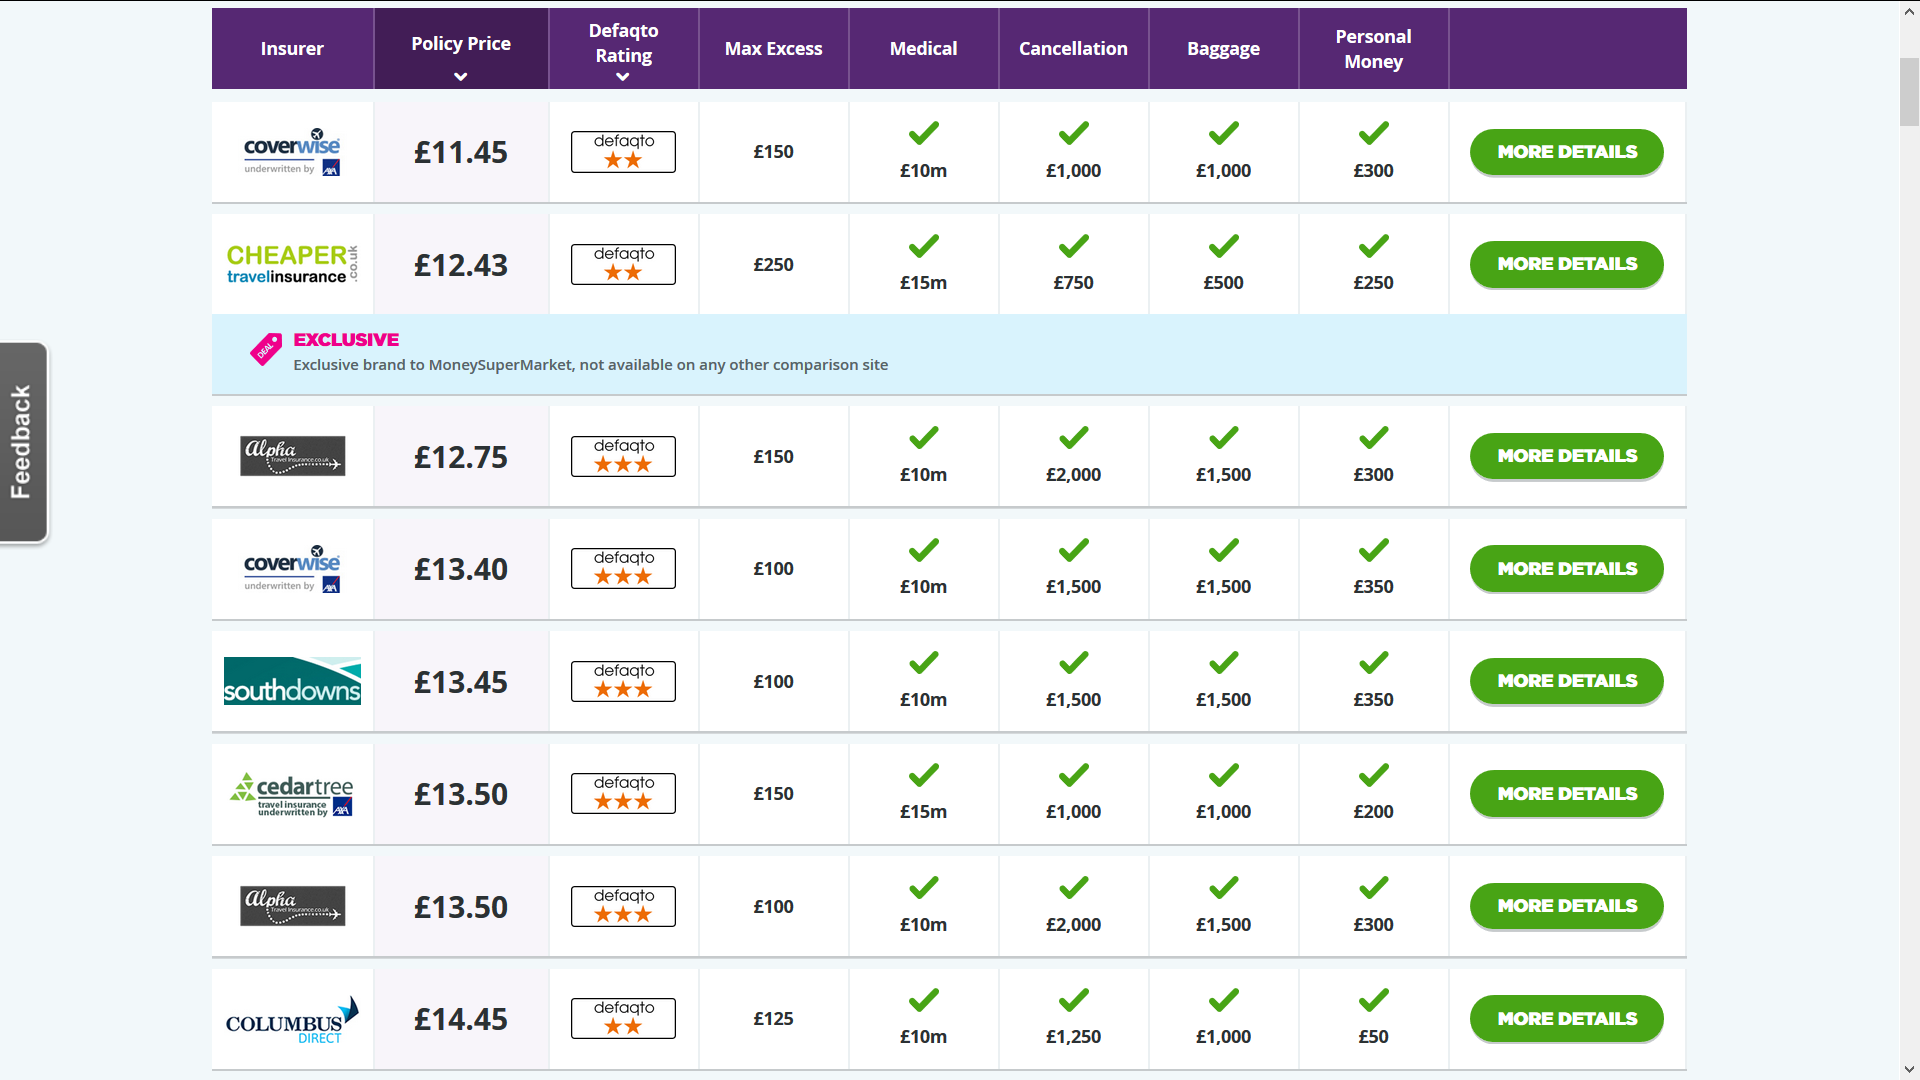
Task: Click the Cheaper Travel Insurance logo
Action: [x=291, y=264]
